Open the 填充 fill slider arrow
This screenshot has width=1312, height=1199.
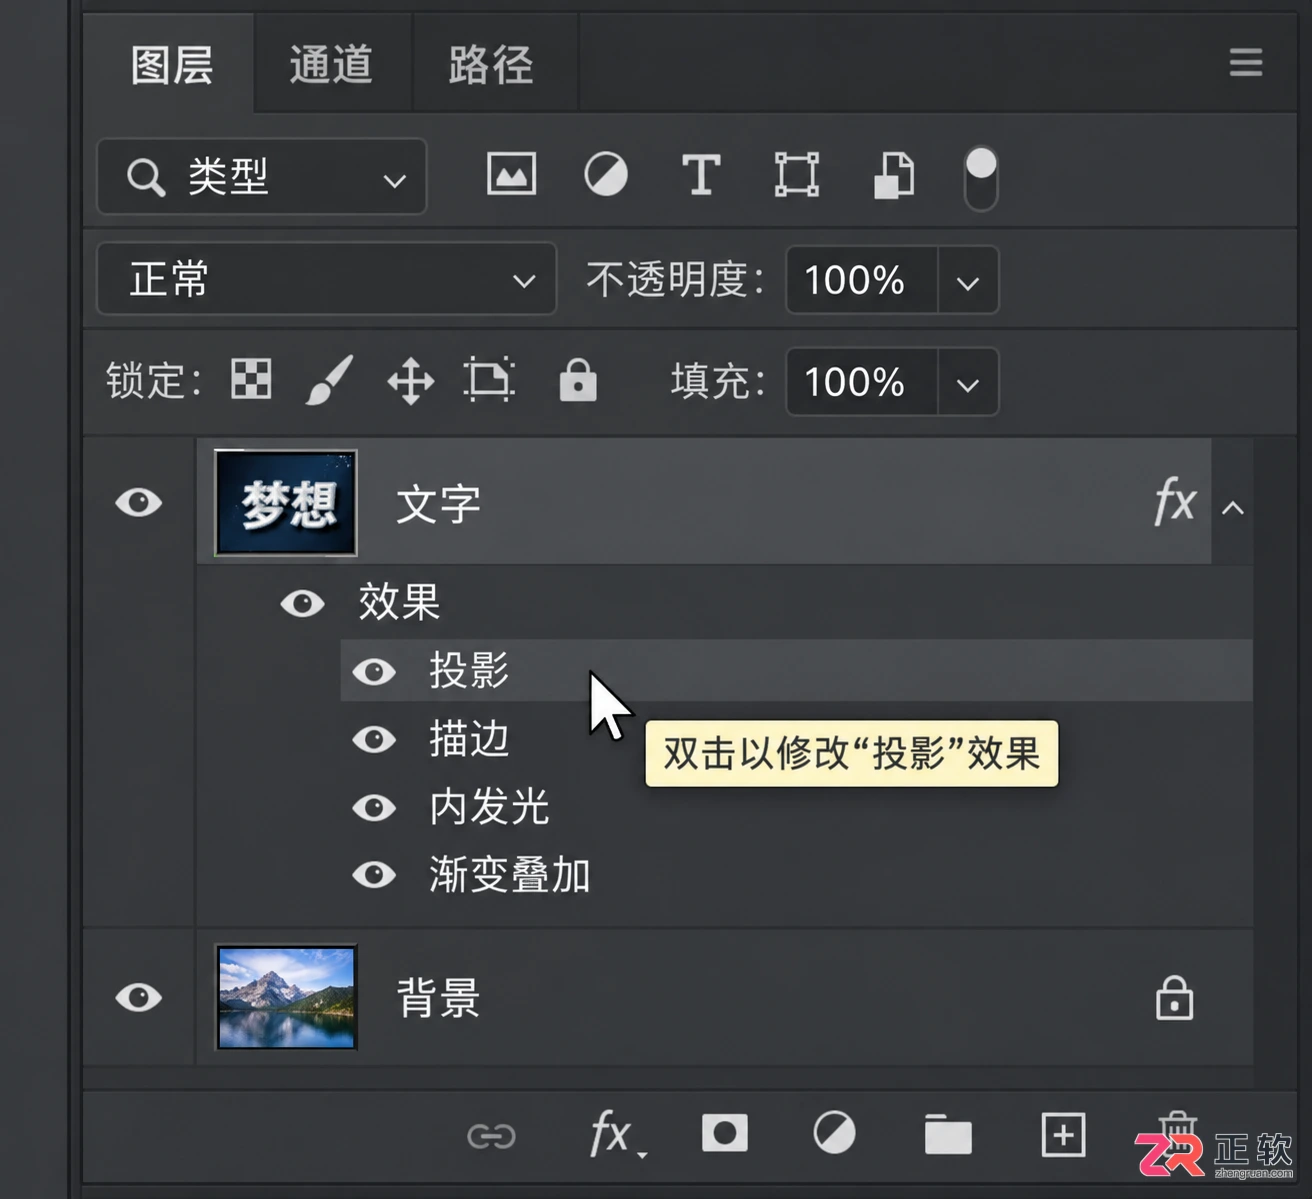pos(968,382)
